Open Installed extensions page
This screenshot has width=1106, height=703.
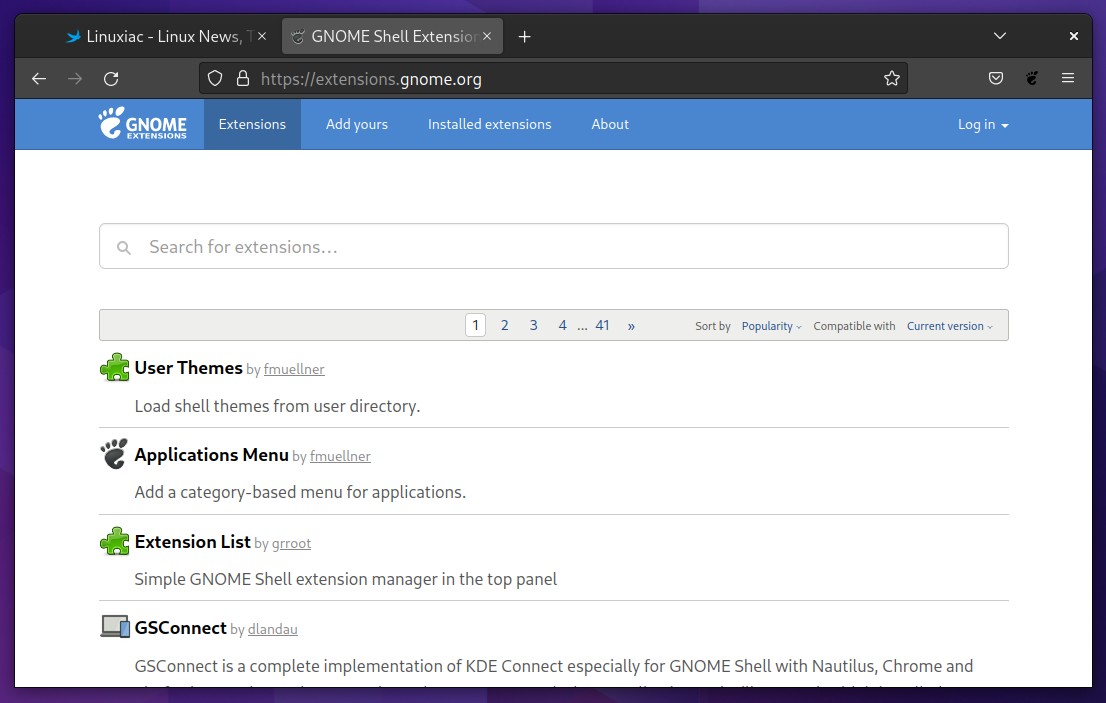point(490,124)
